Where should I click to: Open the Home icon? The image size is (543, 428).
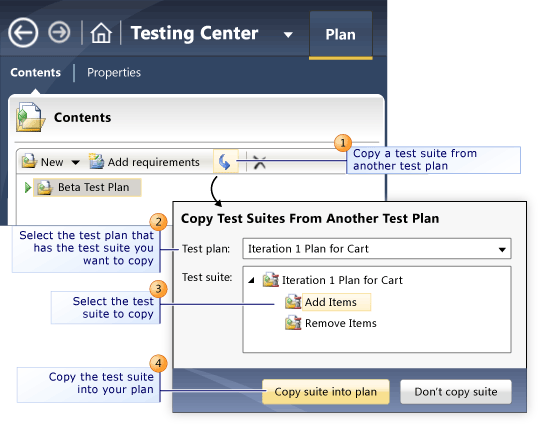(x=101, y=33)
